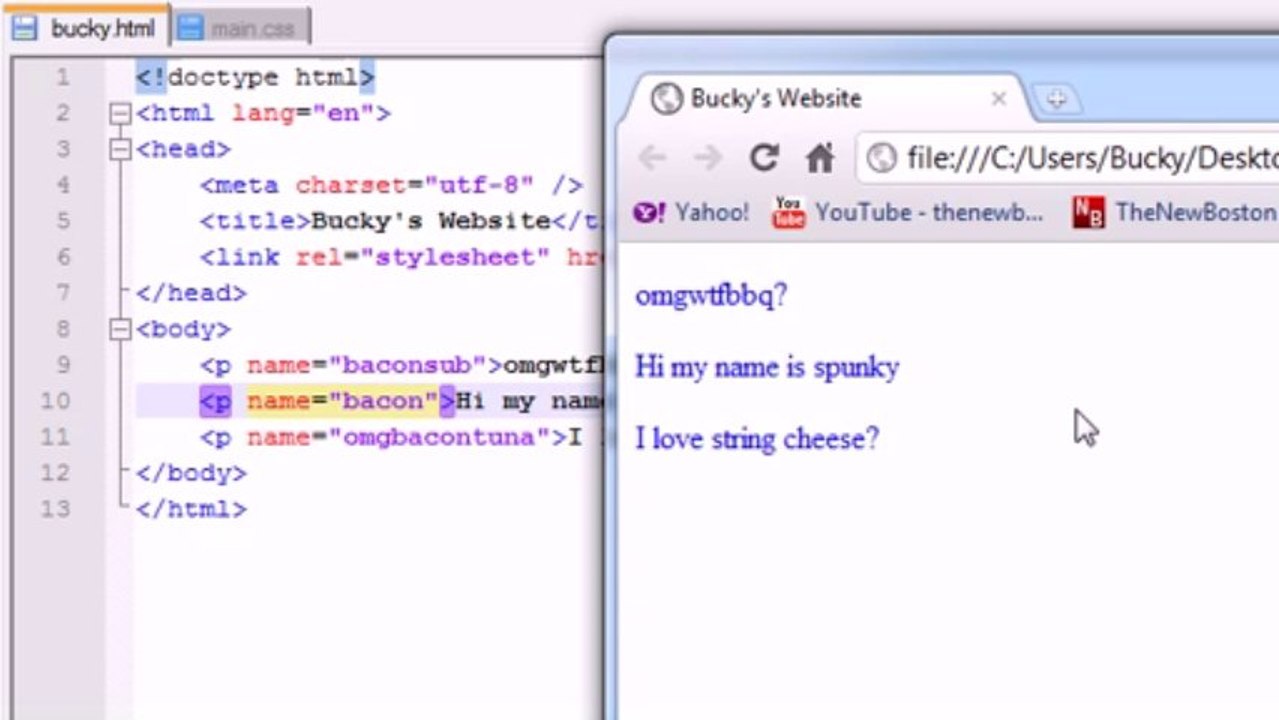
Task: Click the address bar with file:/// URL
Action: (x=1068, y=158)
